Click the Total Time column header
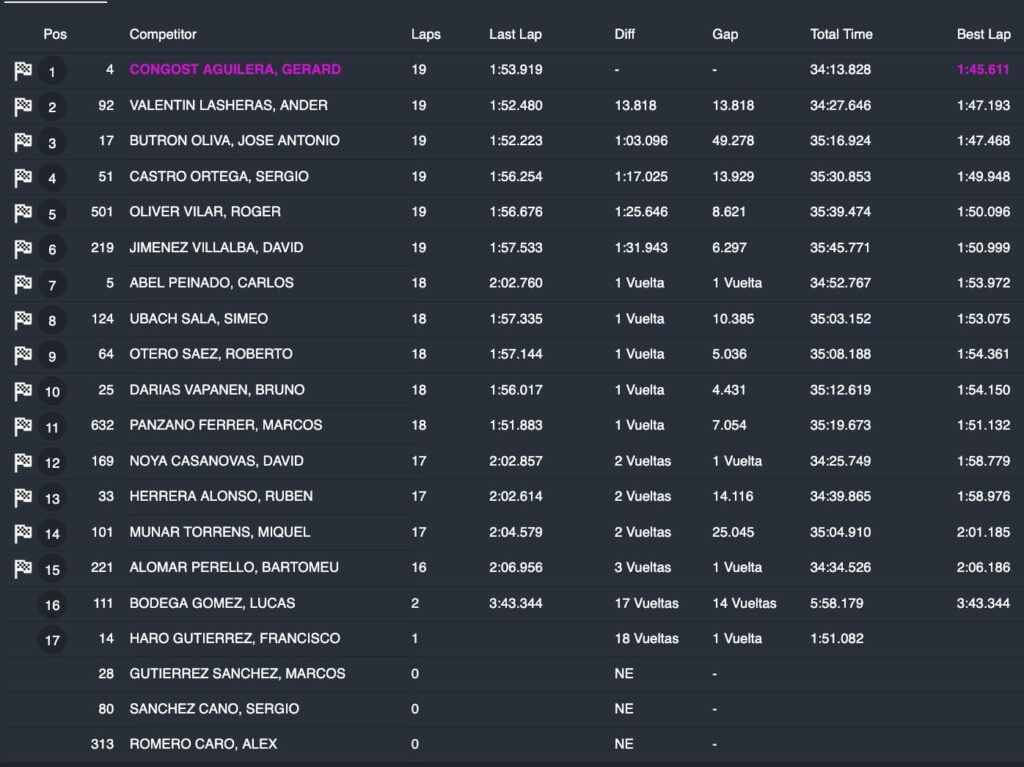The image size is (1024, 767). coord(841,34)
